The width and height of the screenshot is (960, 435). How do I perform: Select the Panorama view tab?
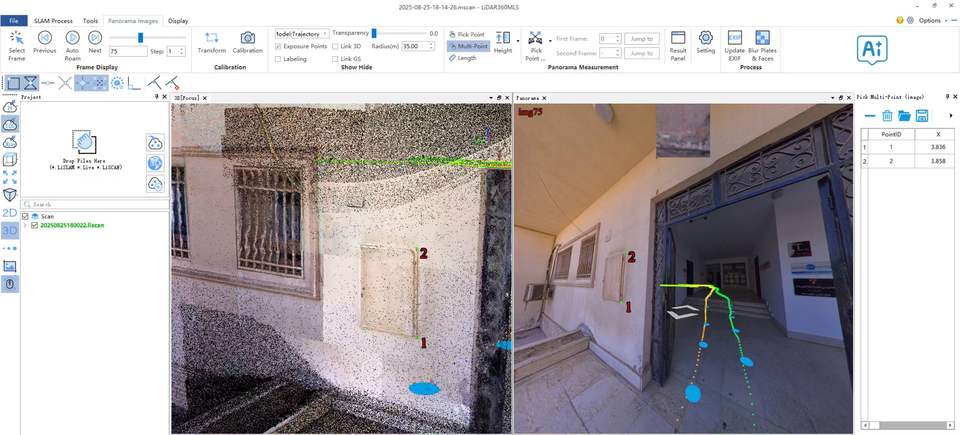[527, 98]
